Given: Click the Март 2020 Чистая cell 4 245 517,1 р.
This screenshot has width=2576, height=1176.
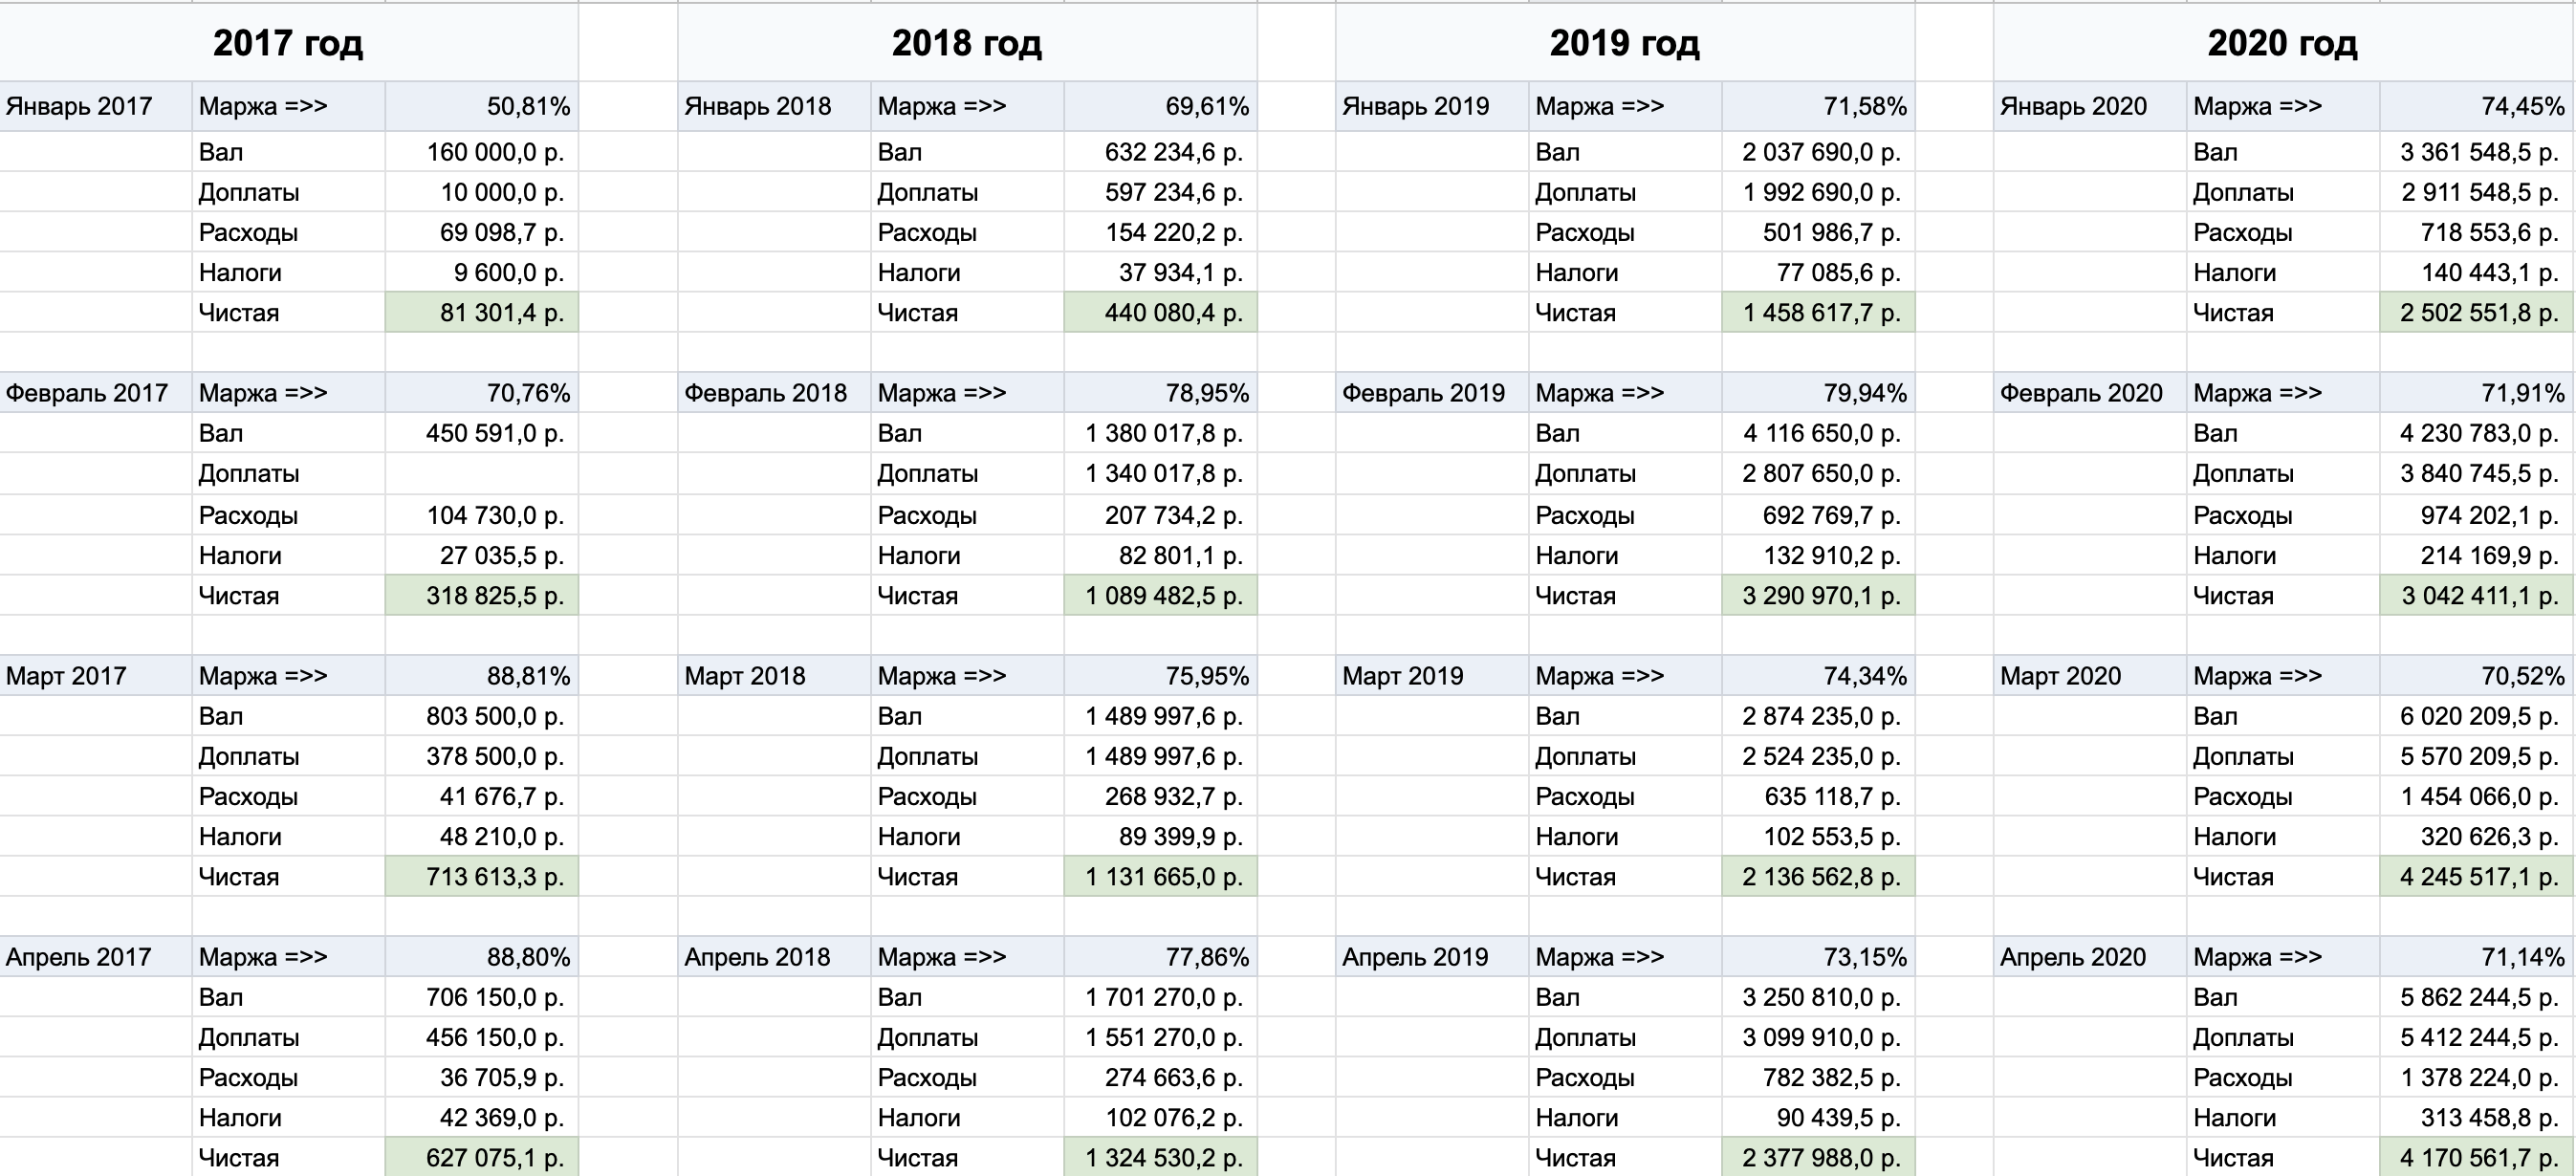Looking at the screenshot, I should click(2478, 876).
